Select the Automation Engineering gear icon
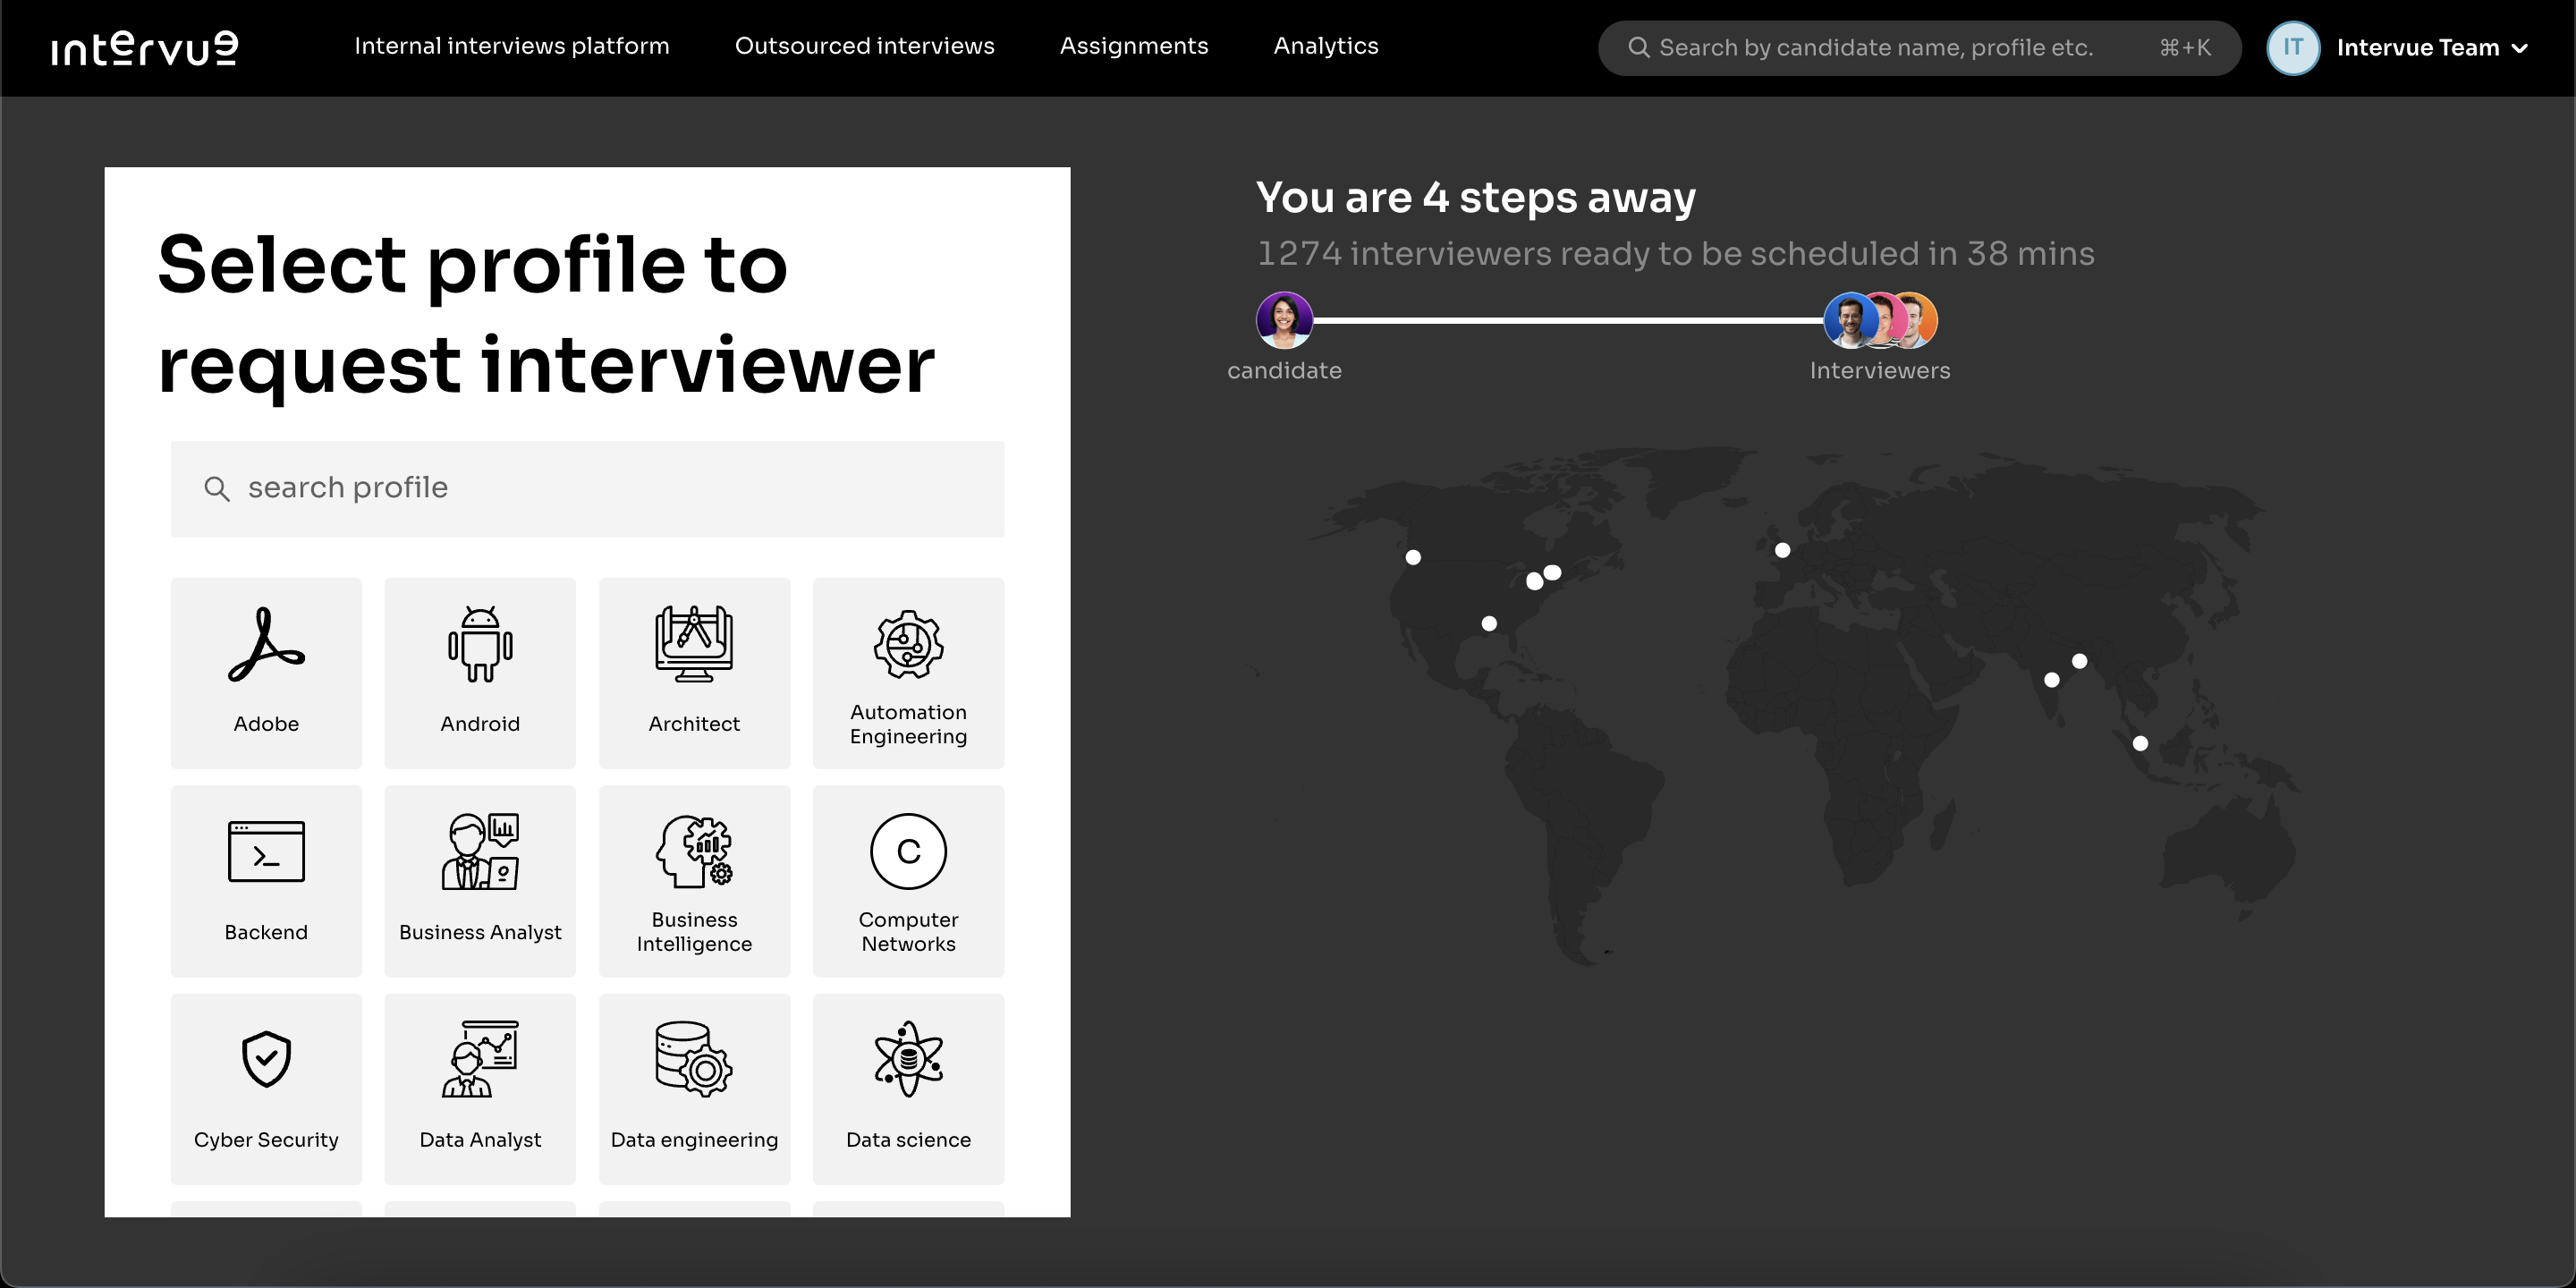This screenshot has width=2576, height=1288. [x=908, y=644]
